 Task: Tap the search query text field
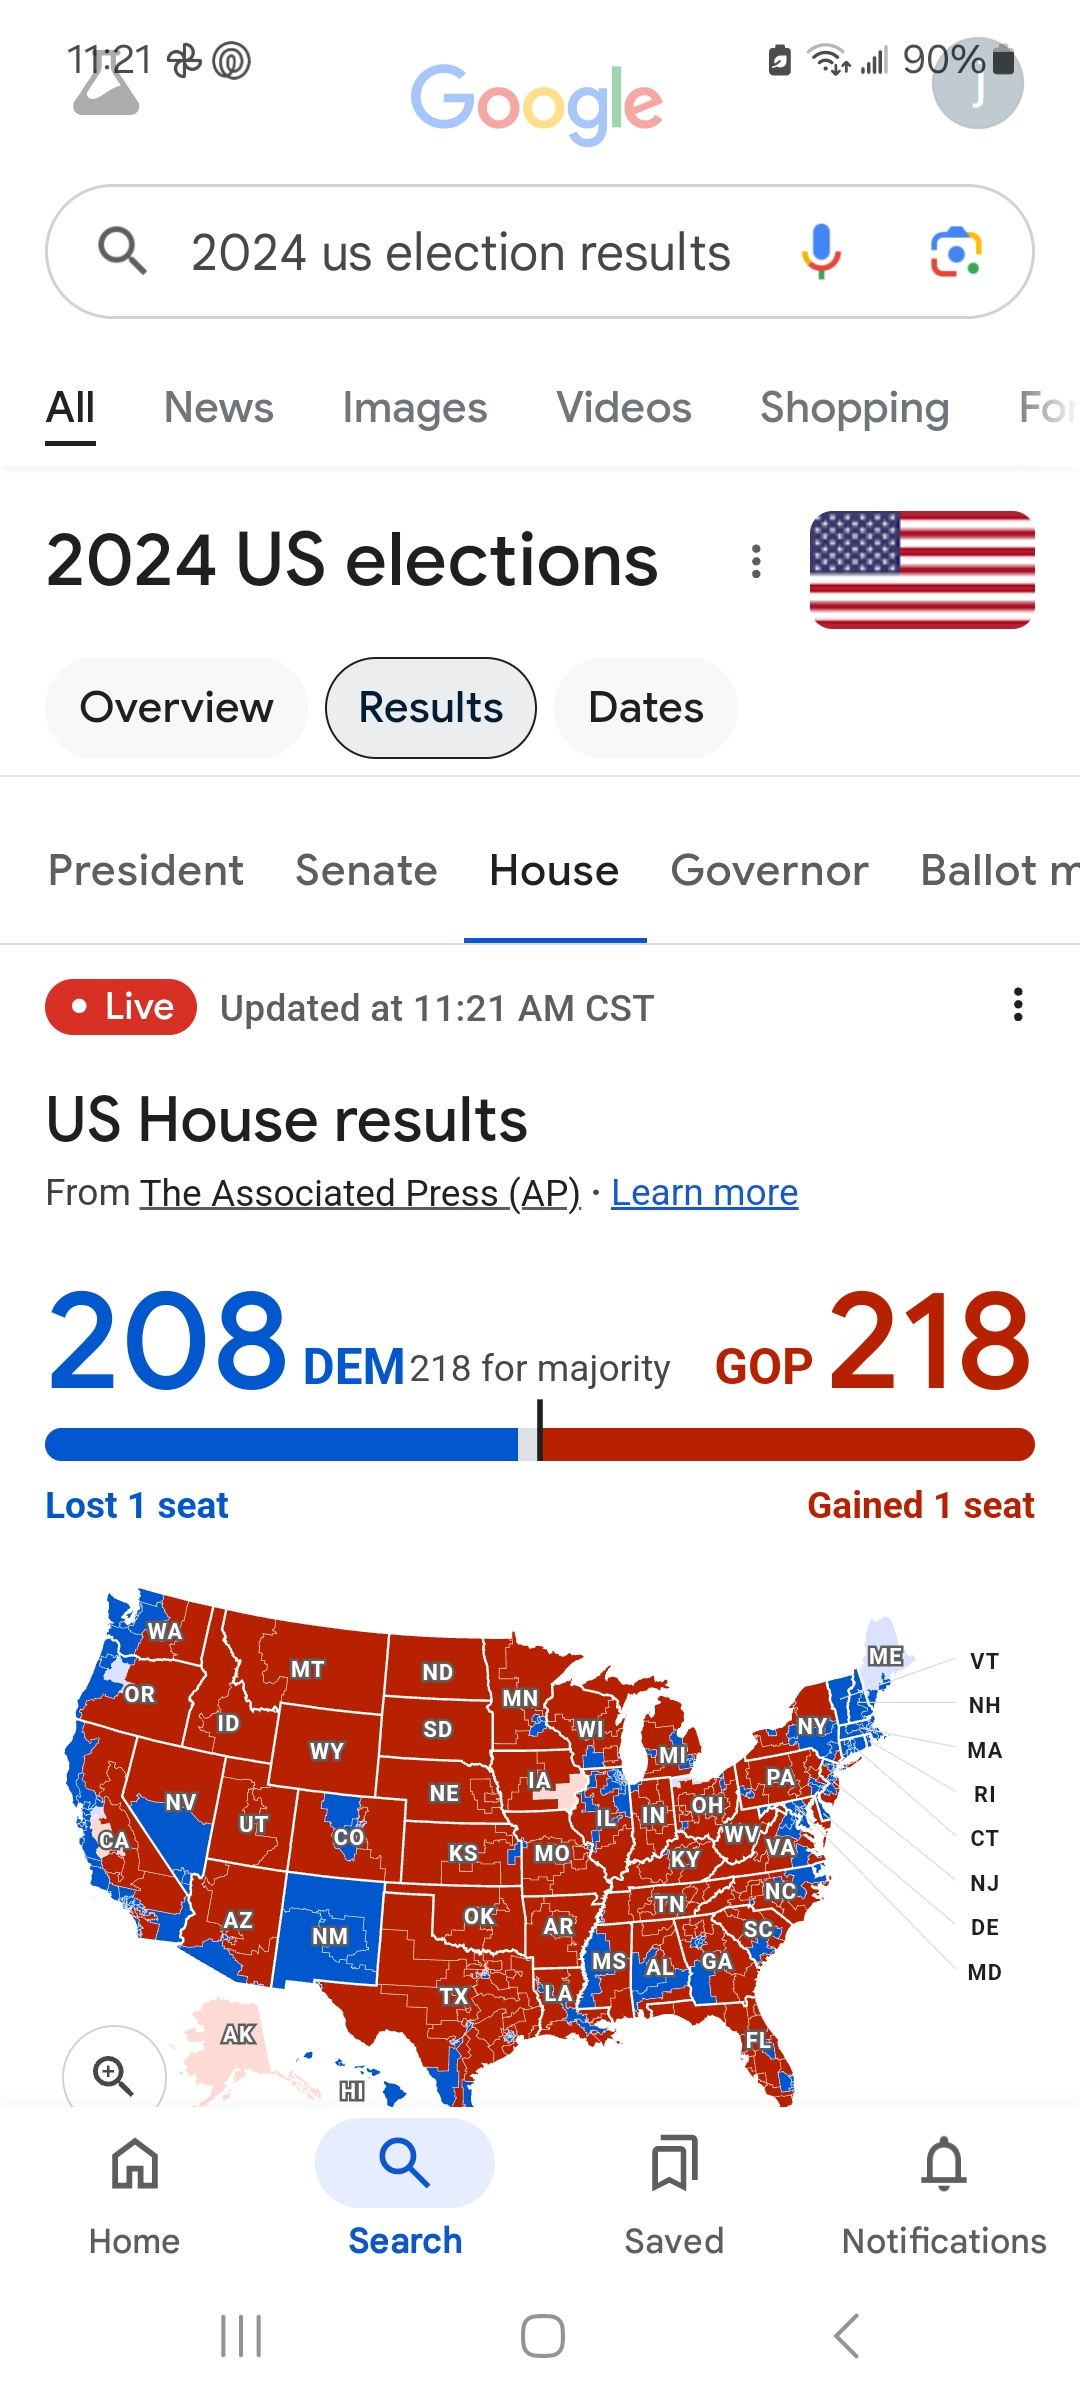[x=460, y=252]
